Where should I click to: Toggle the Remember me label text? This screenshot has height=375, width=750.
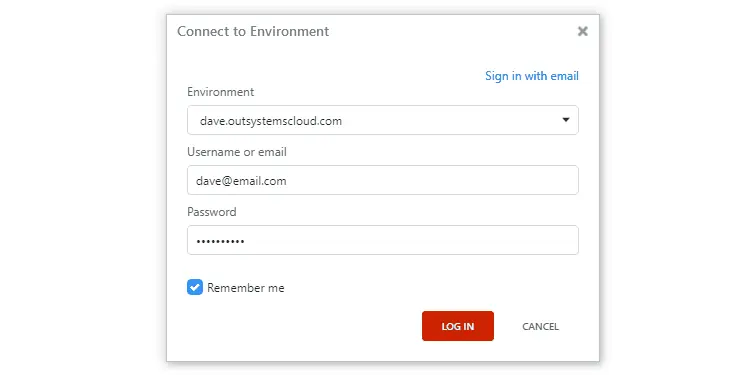tap(246, 288)
